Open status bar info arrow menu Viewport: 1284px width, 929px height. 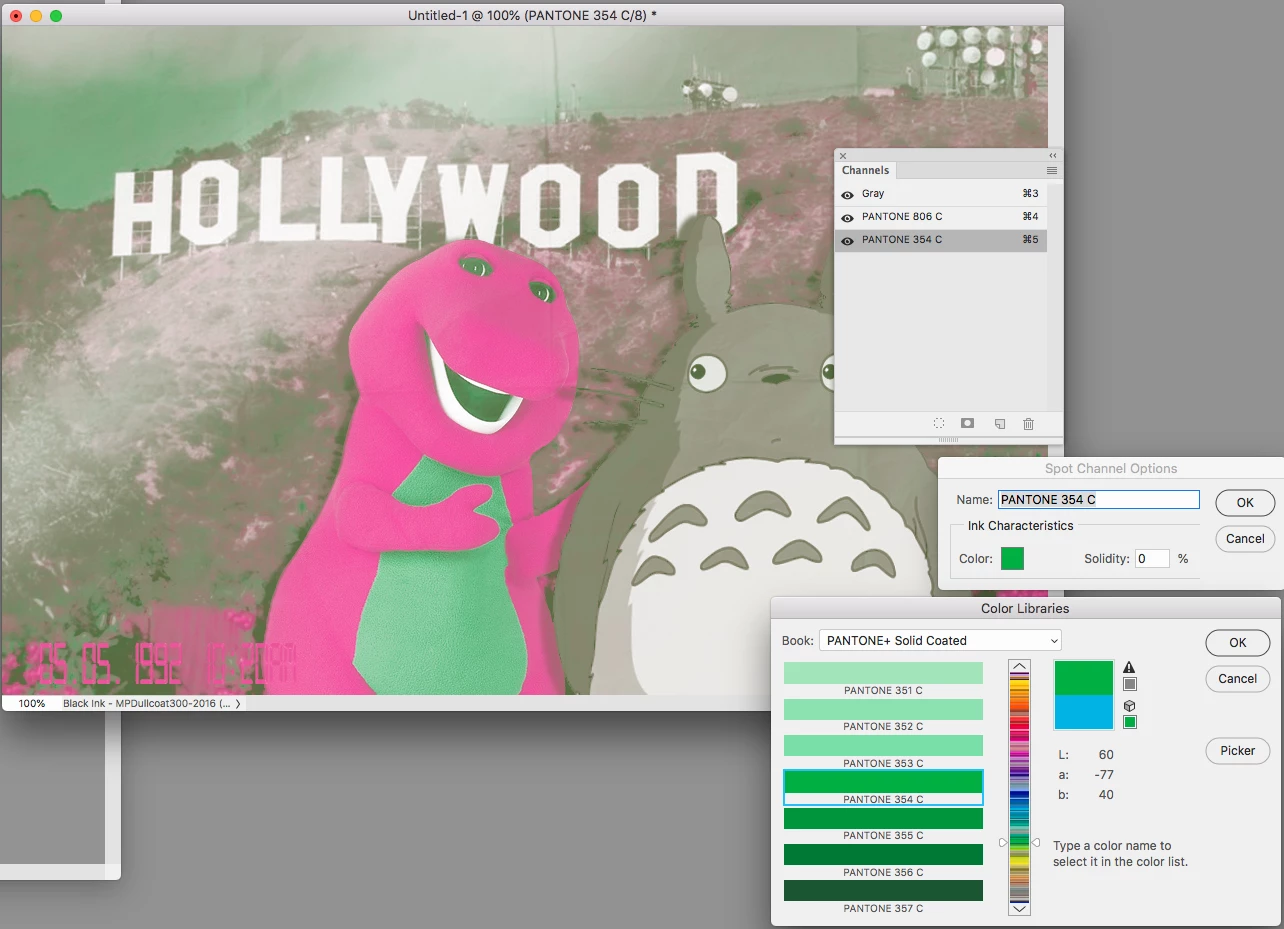(x=238, y=704)
